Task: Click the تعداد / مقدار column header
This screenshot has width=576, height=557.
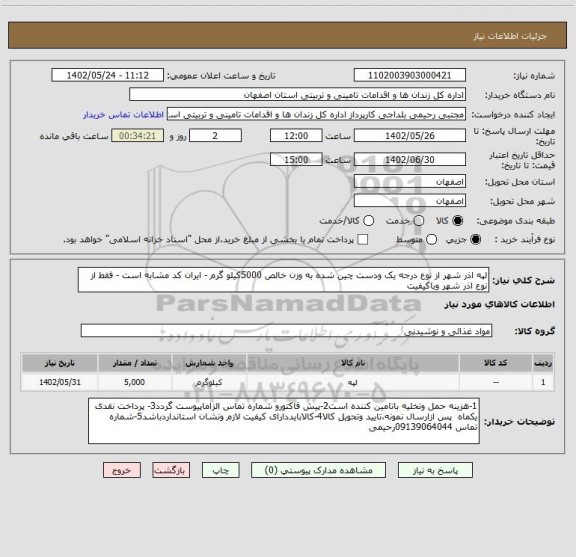Action: (x=134, y=363)
